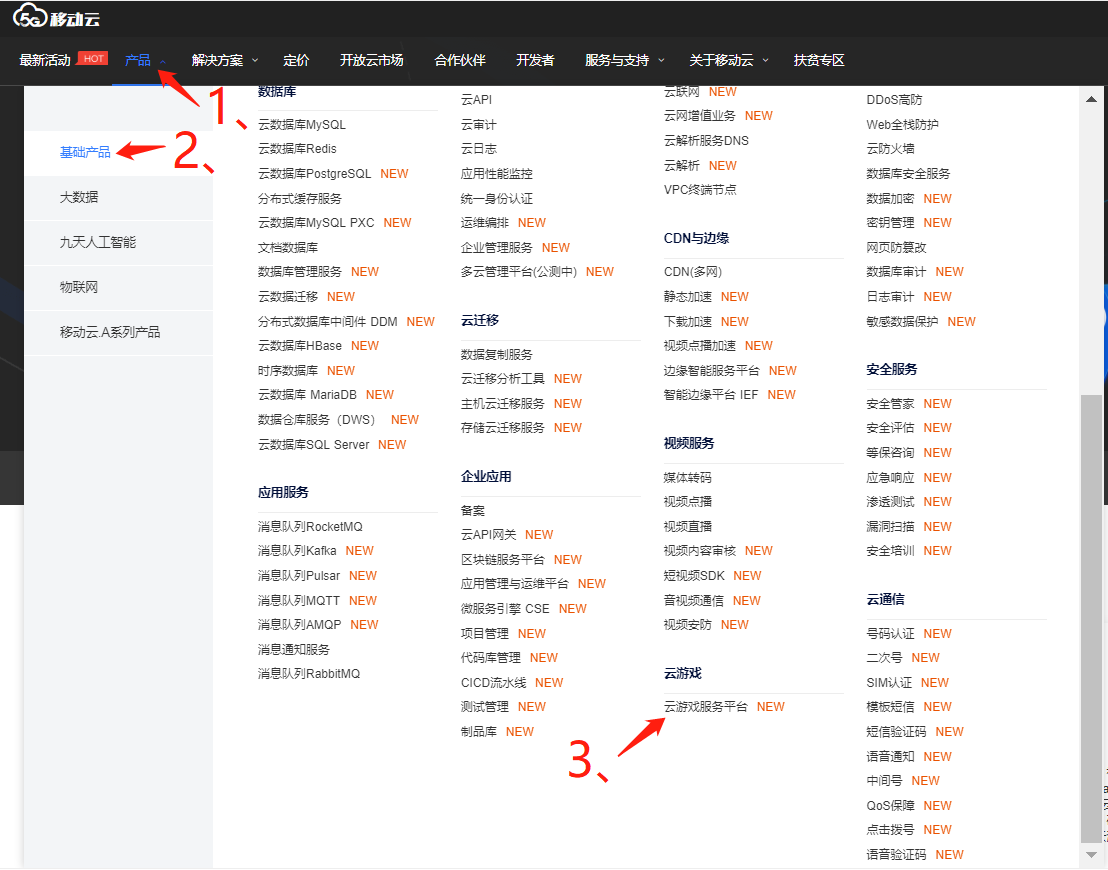Image resolution: width=1108 pixels, height=870 pixels.
Task: Open the 备案 link
Action: [473, 510]
